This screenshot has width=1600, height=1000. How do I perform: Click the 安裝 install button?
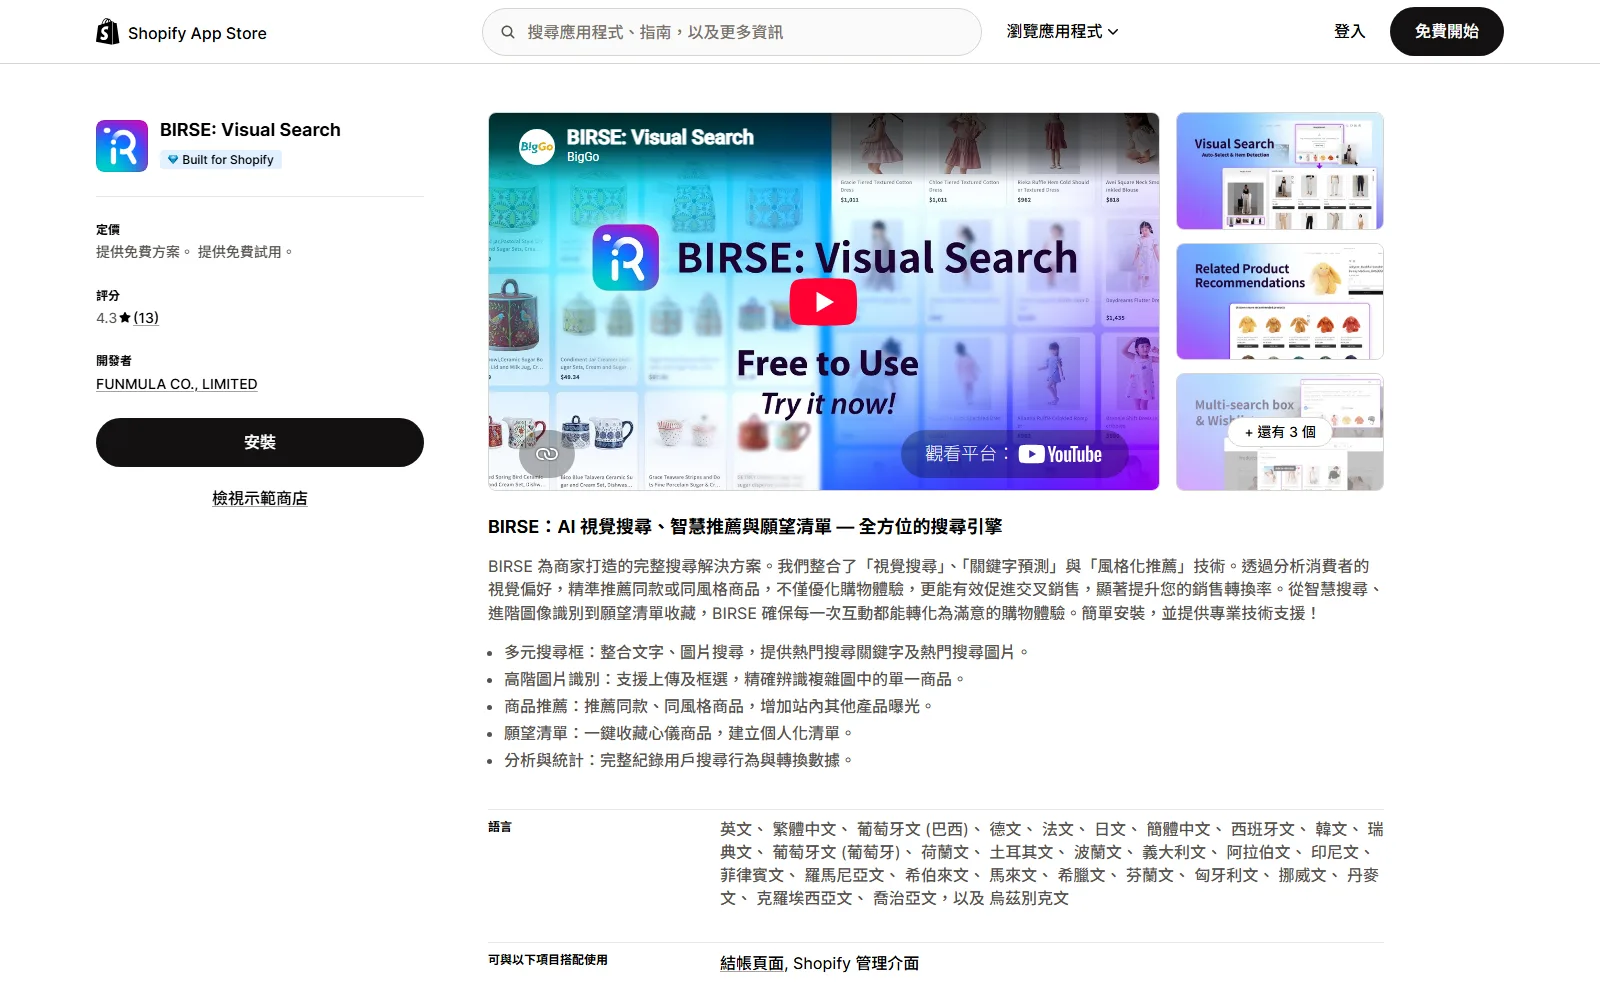tap(260, 442)
